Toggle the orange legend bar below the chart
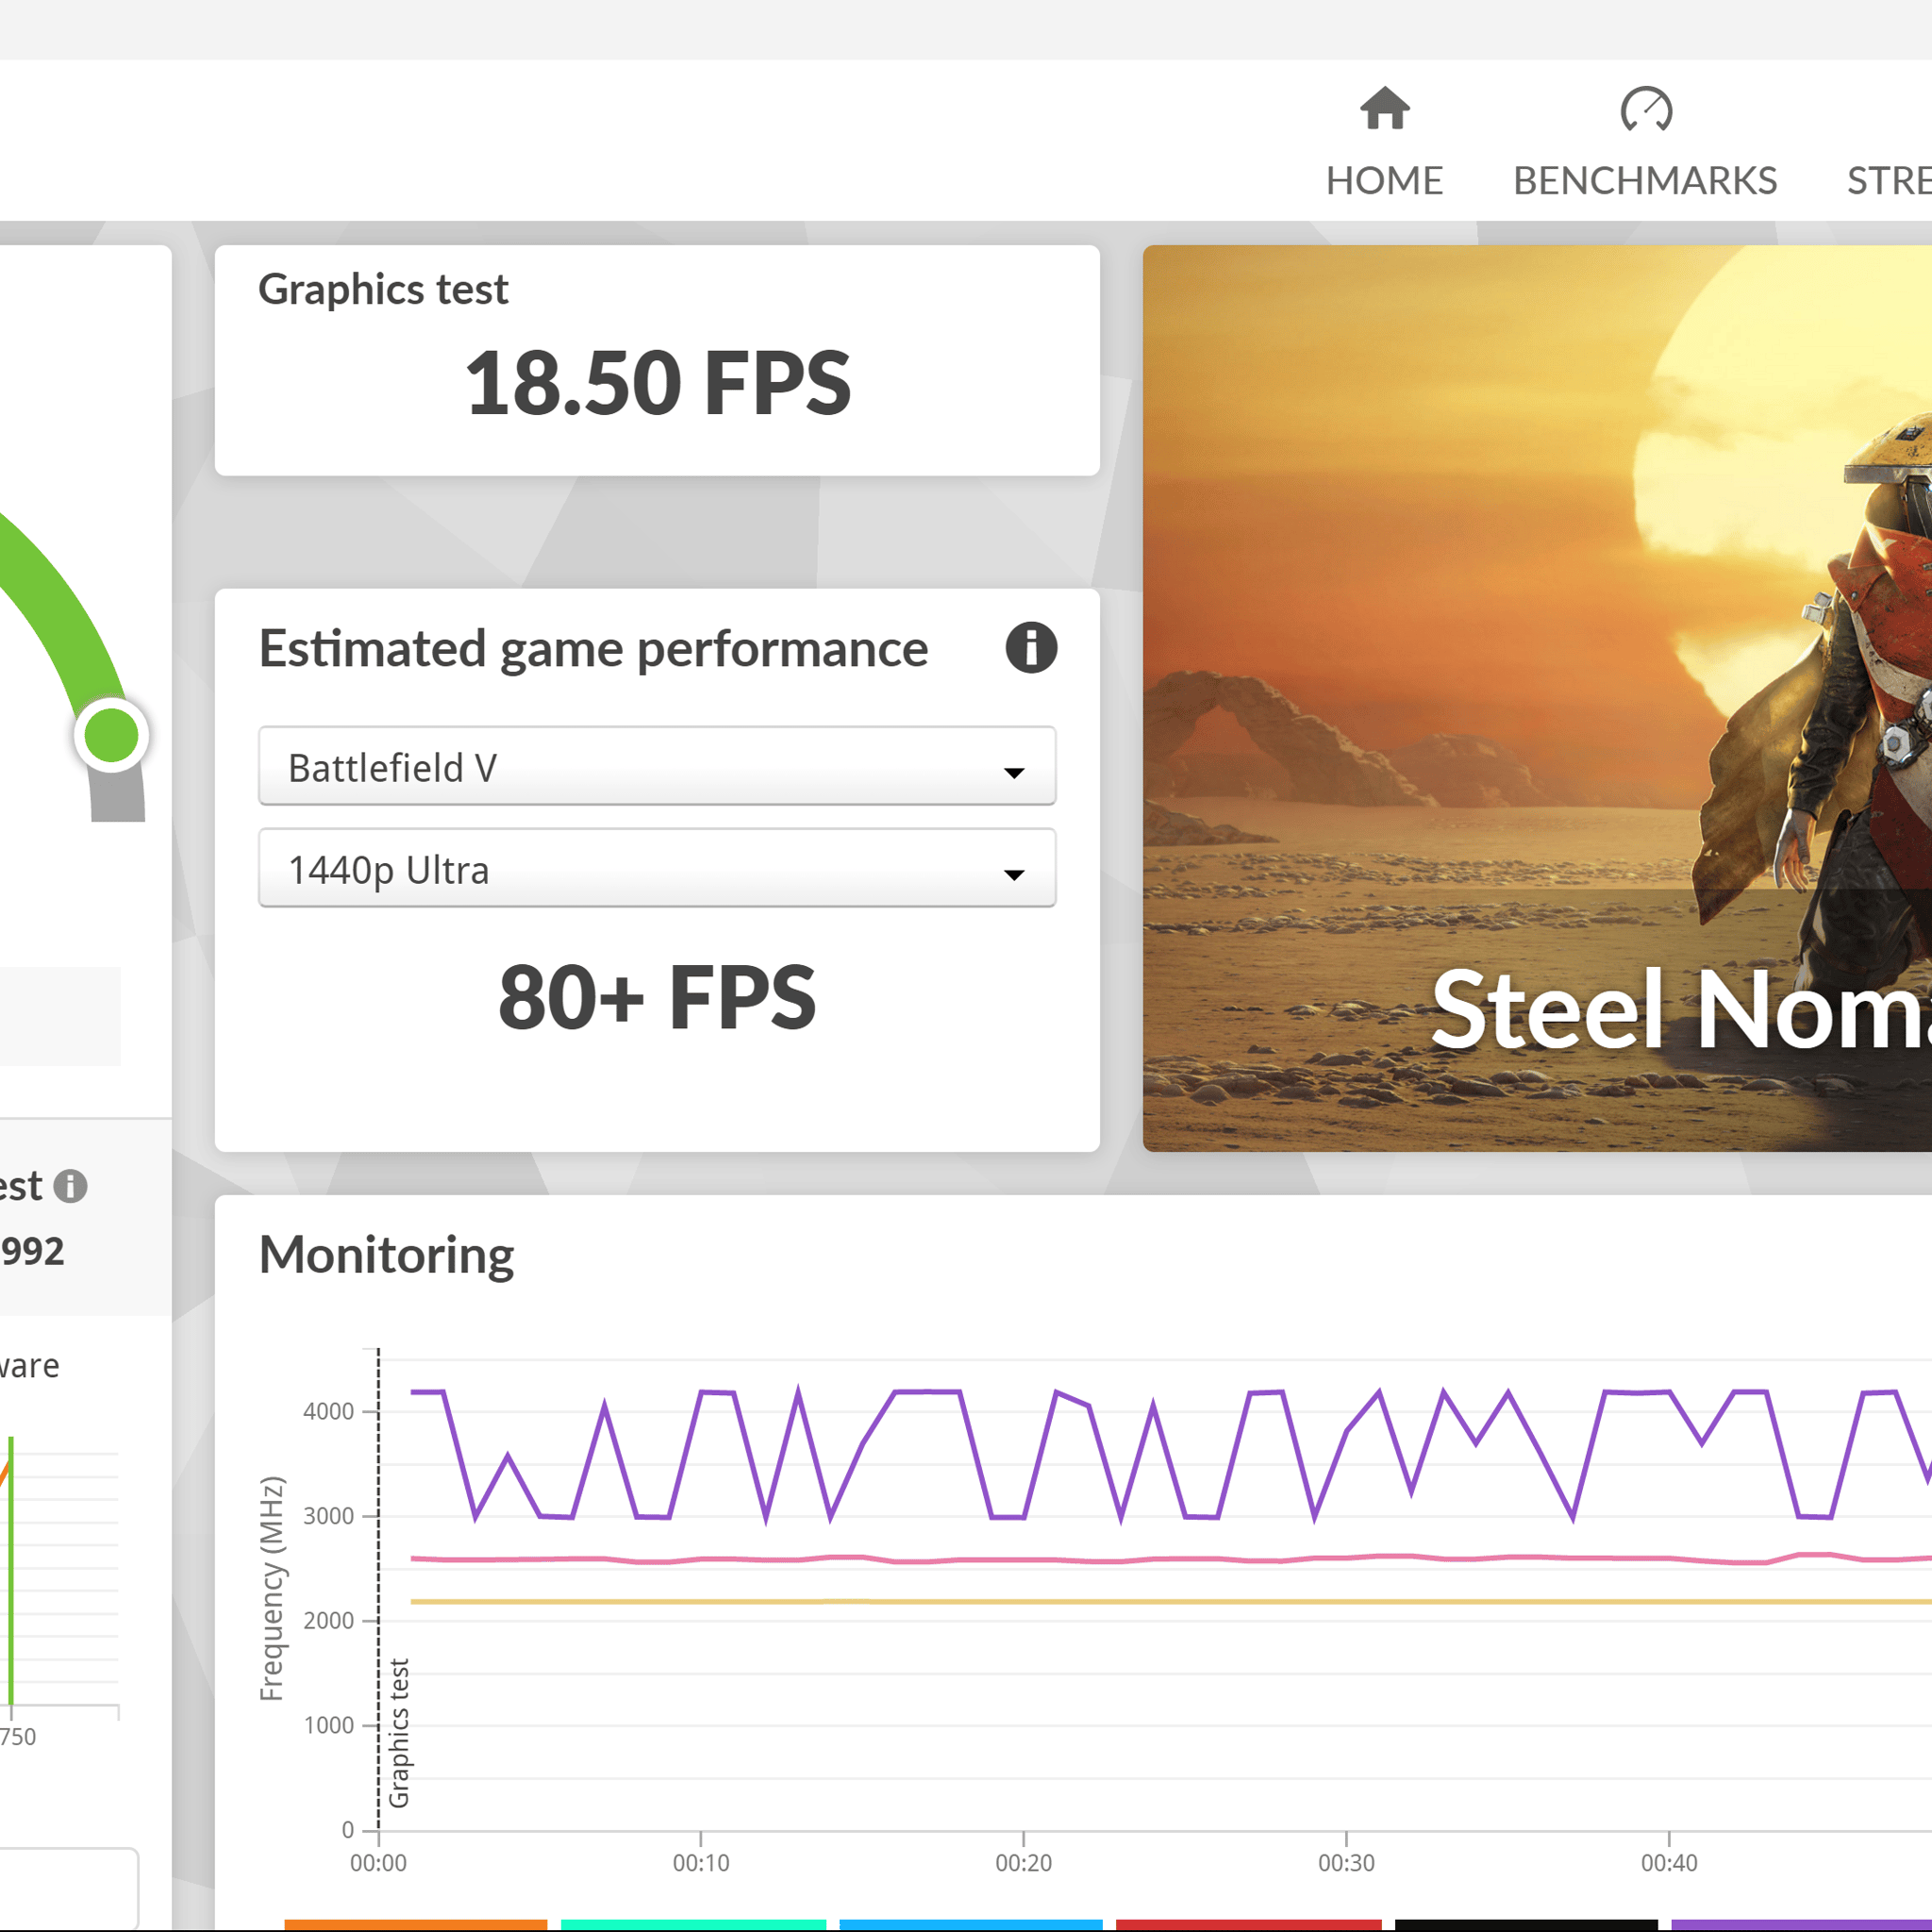Image resolution: width=1932 pixels, height=1932 pixels. (x=416, y=1925)
